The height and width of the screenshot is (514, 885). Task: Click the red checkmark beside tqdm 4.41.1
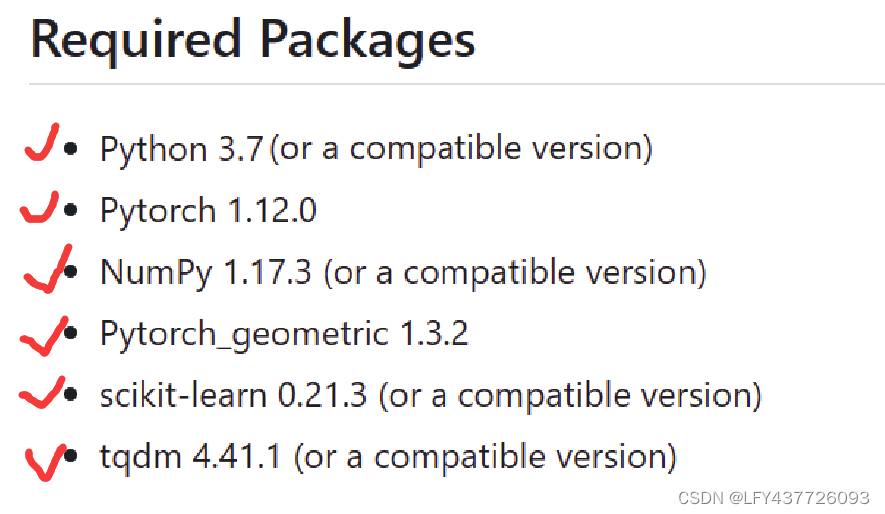(45, 462)
